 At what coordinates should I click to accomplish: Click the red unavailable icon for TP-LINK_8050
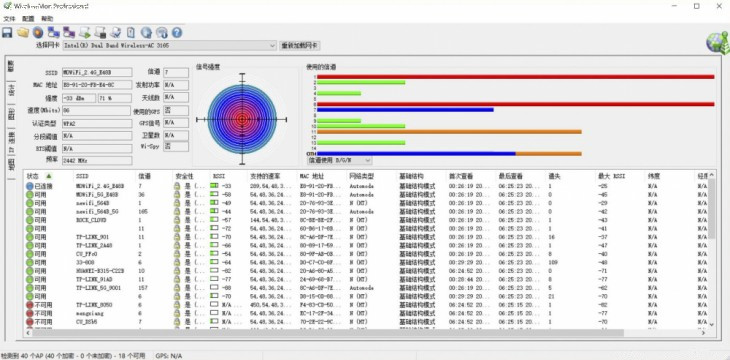30,305
